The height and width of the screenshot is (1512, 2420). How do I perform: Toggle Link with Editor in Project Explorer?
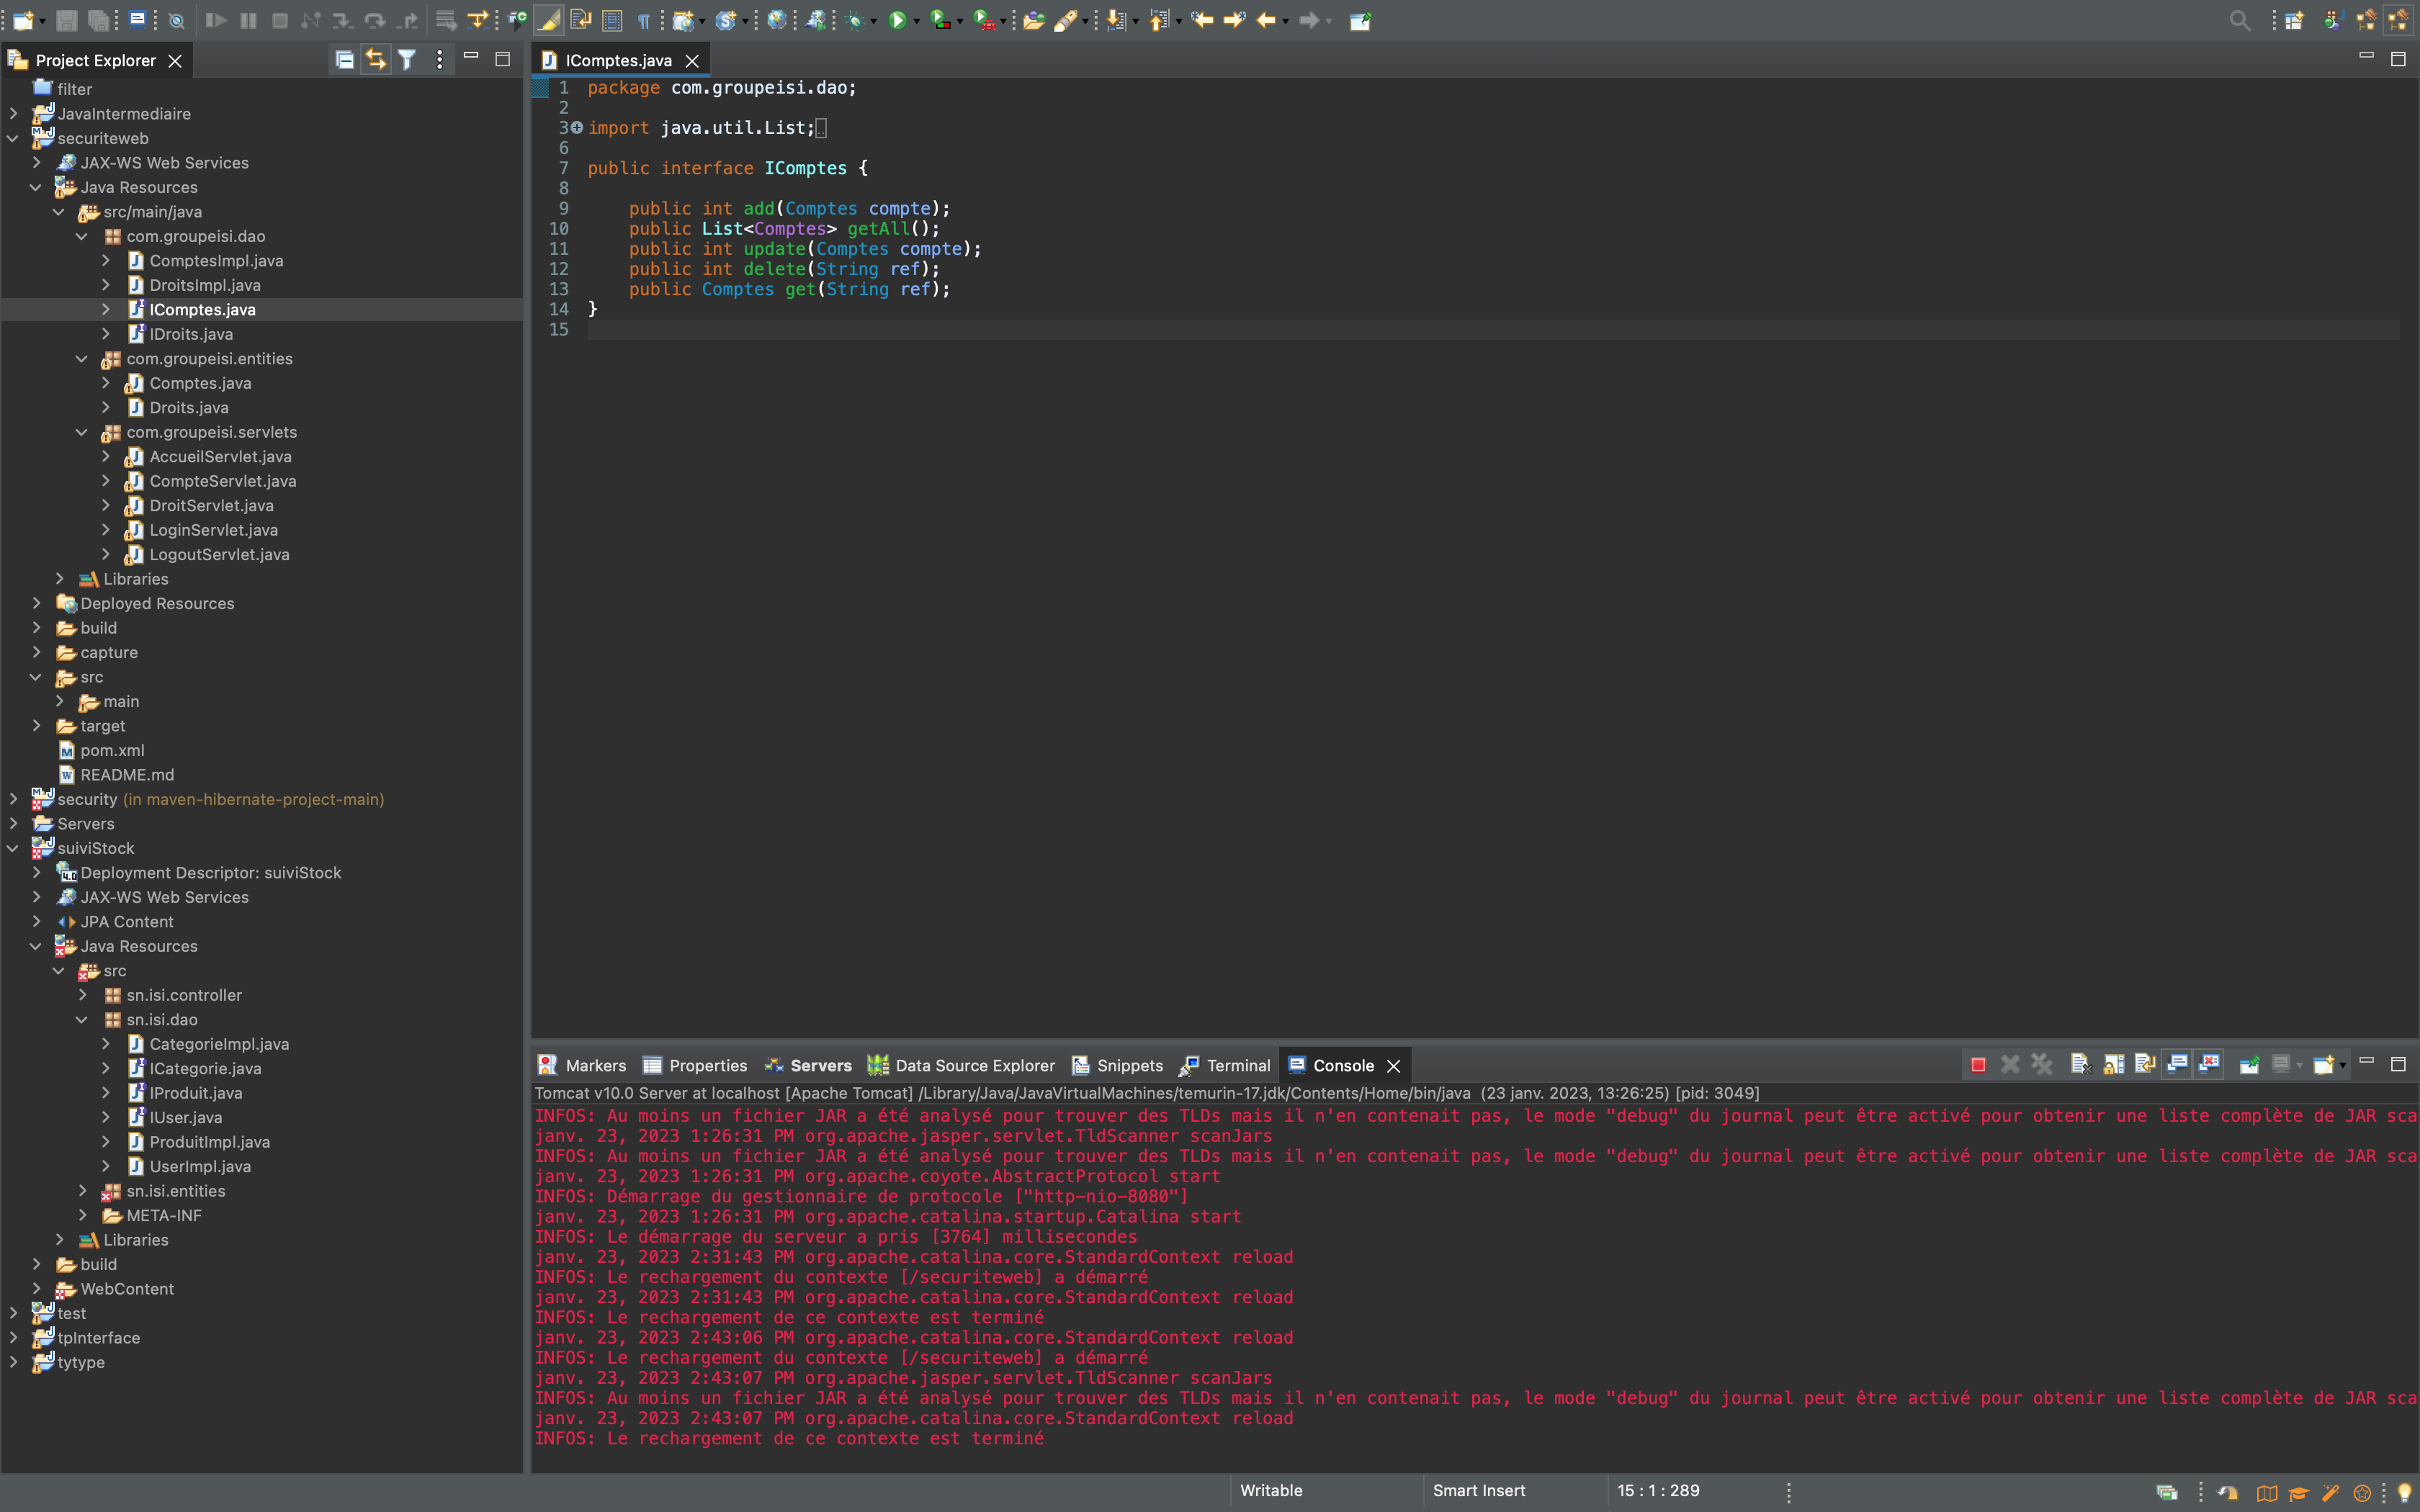pos(375,60)
